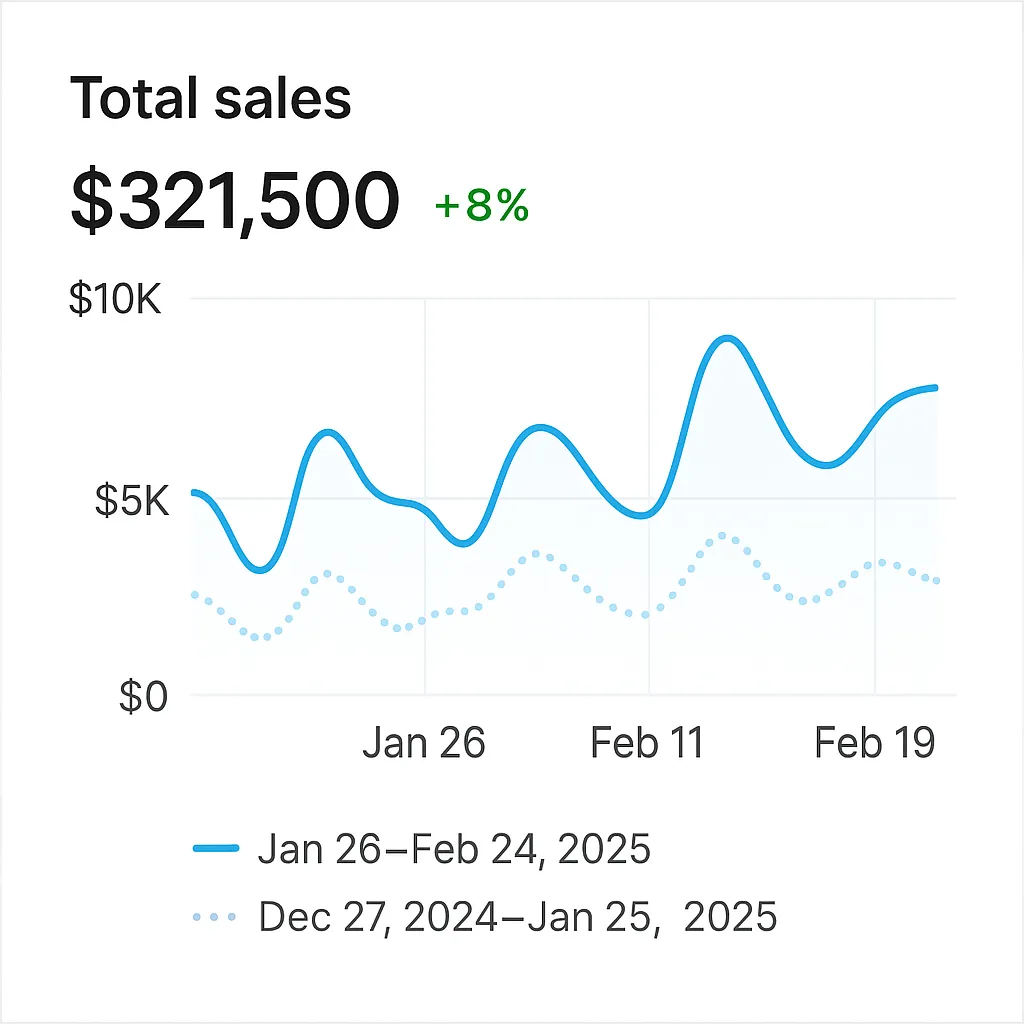Click the right end of the solid line
The height and width of the screenshot is (1024, 1024).
point(936,387)
